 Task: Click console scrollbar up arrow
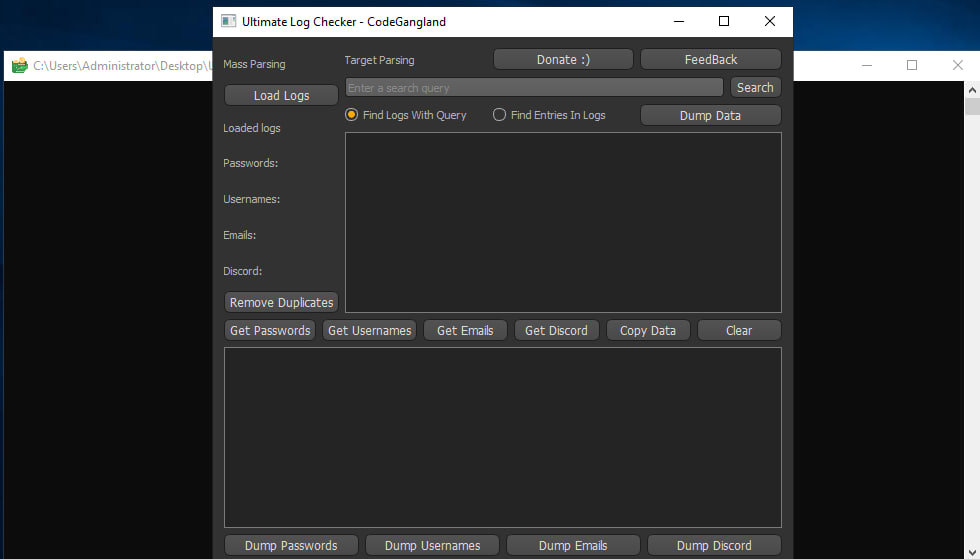[972, 90]
